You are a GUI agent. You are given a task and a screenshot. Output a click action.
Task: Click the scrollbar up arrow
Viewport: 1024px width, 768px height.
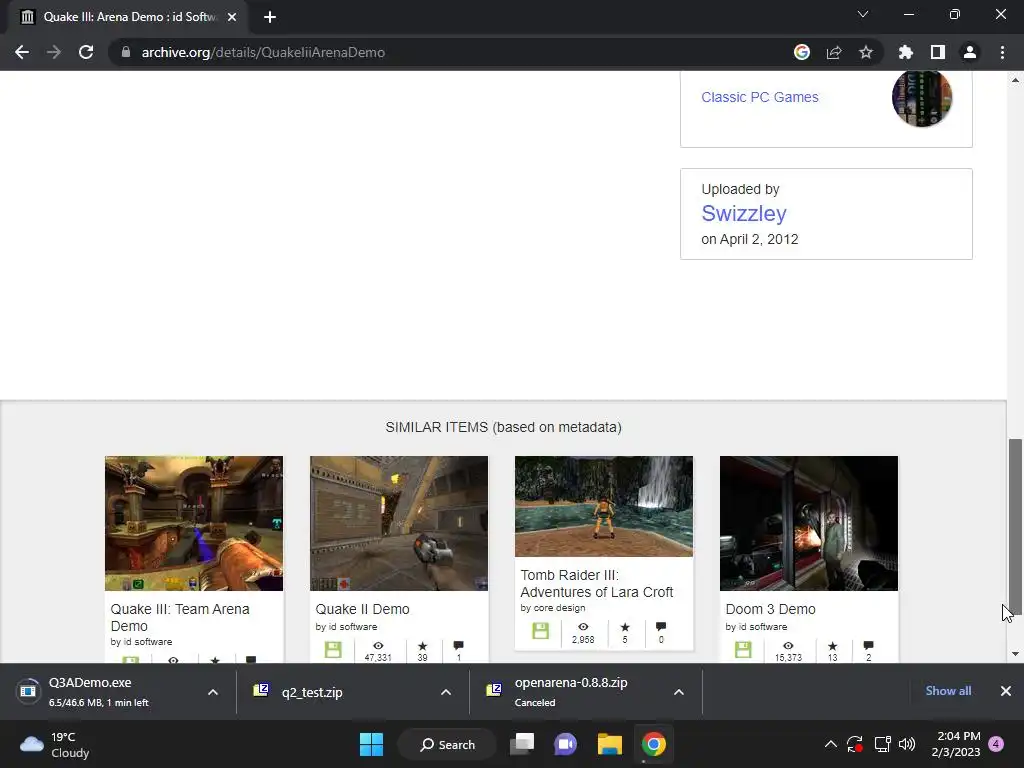click(1015, 80)
